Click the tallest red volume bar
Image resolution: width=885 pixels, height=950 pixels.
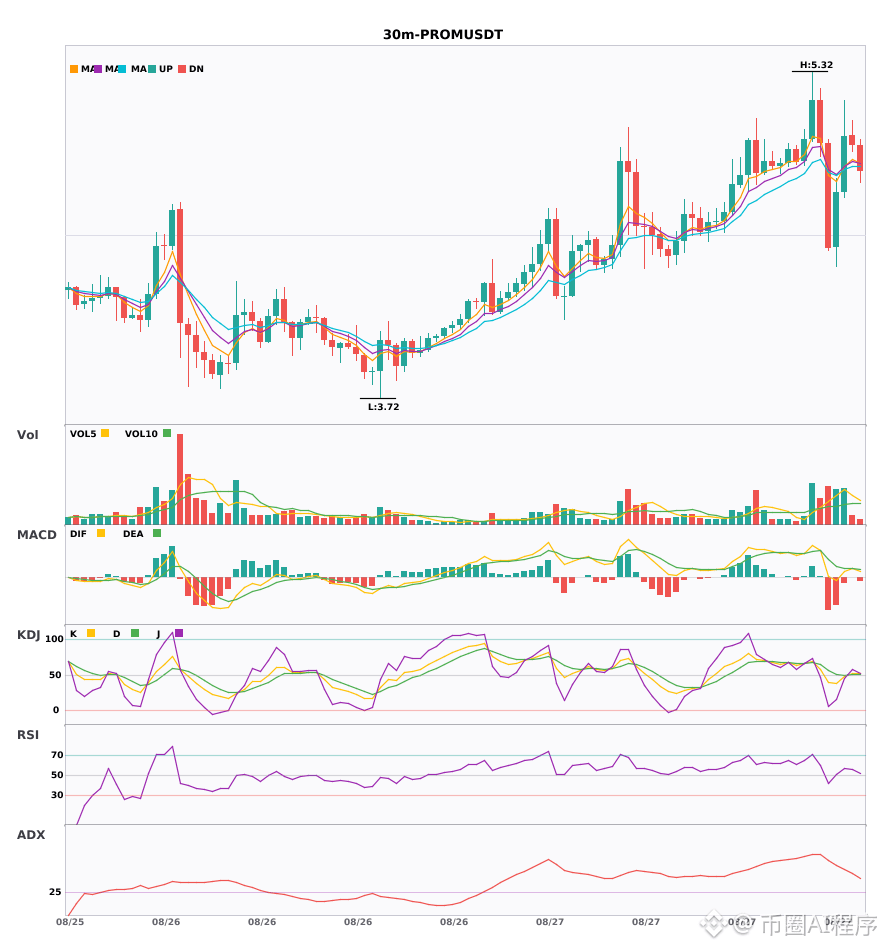(x=180, y=479)
